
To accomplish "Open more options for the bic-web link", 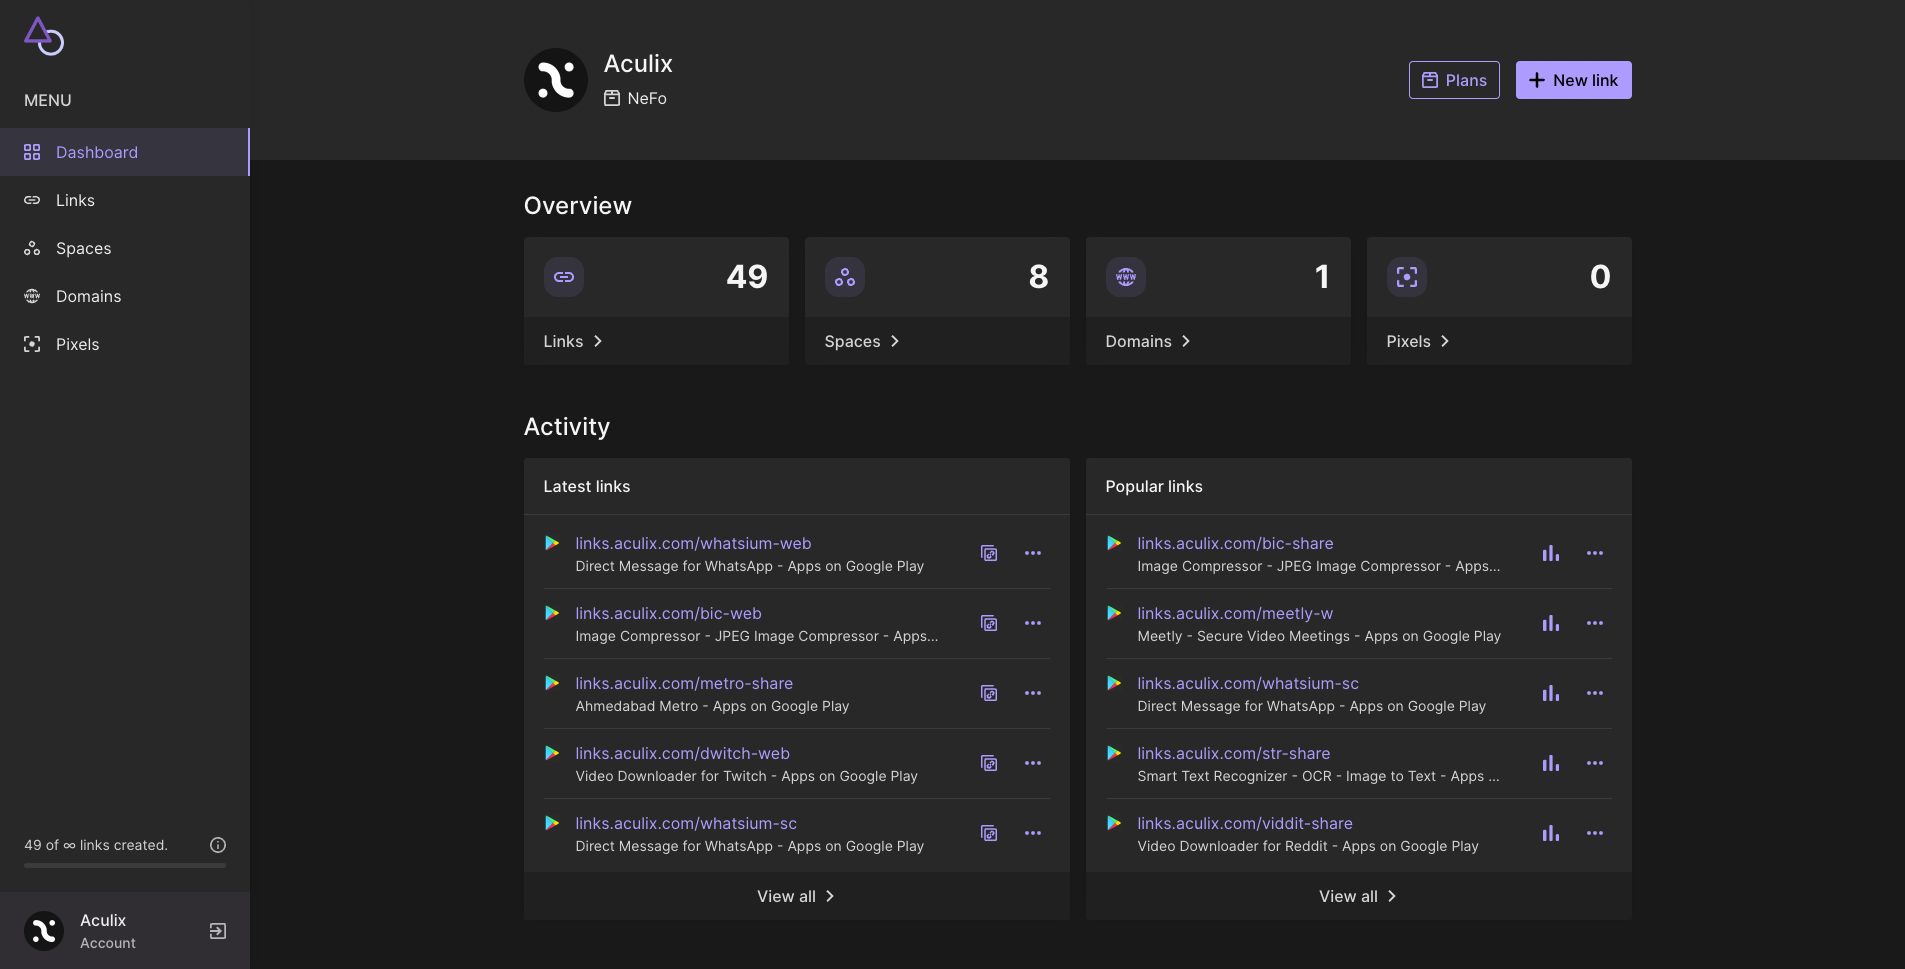I will [x=1033, y=623].
